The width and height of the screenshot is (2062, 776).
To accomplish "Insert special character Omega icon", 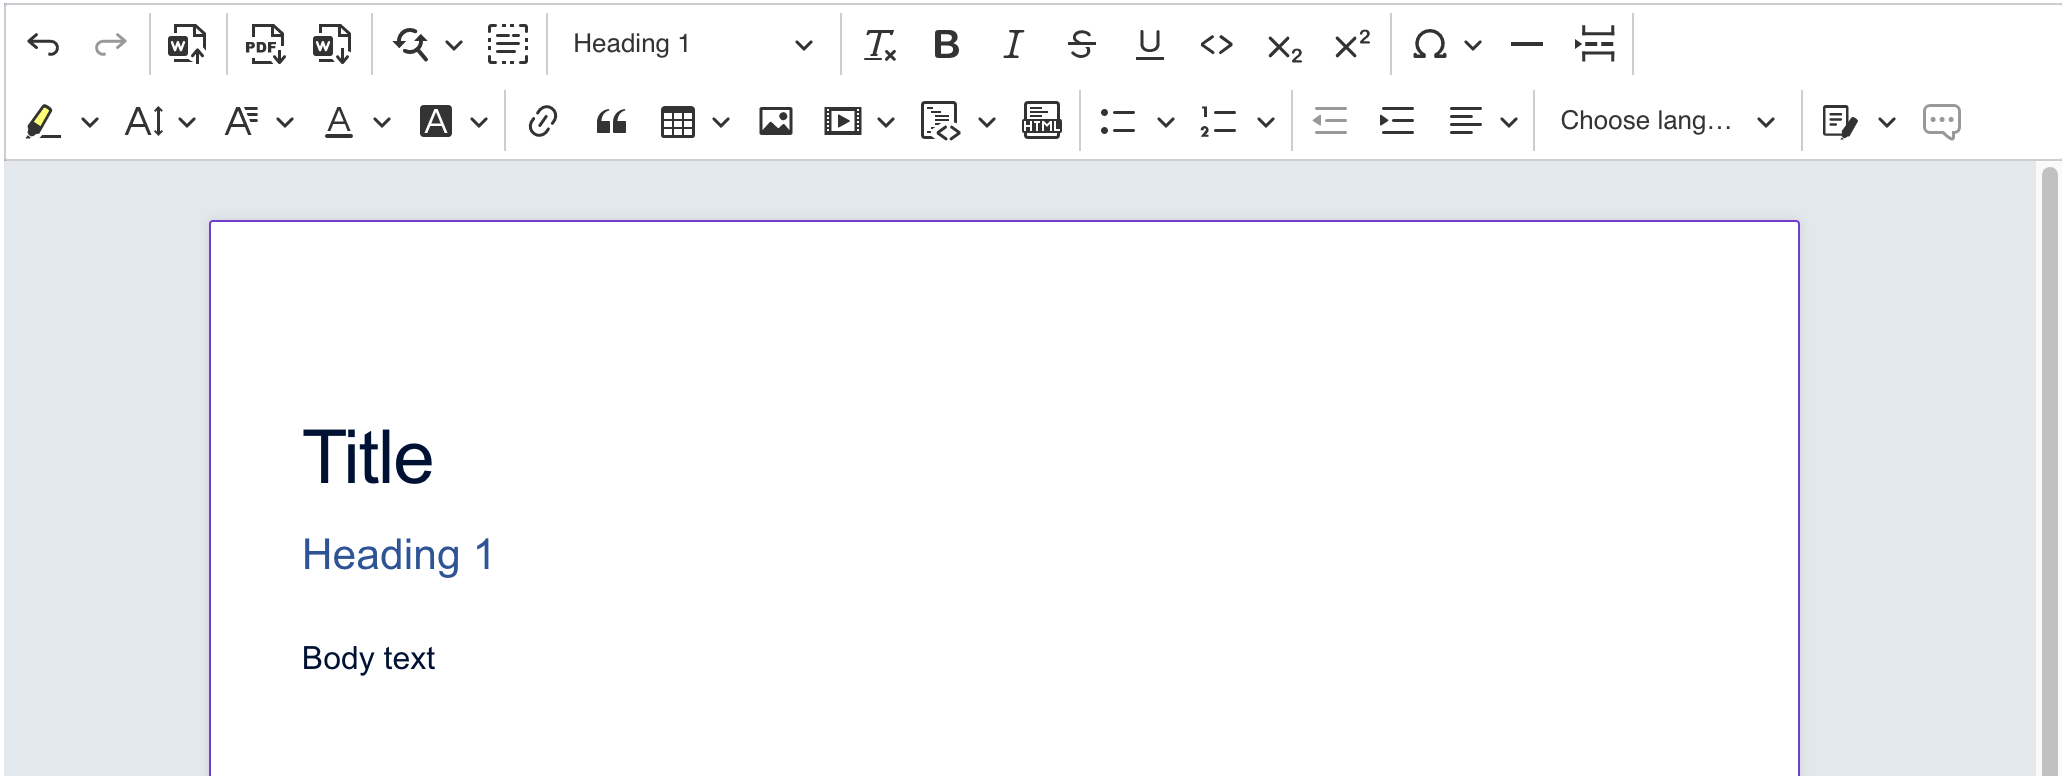I will click(1429, 44).
